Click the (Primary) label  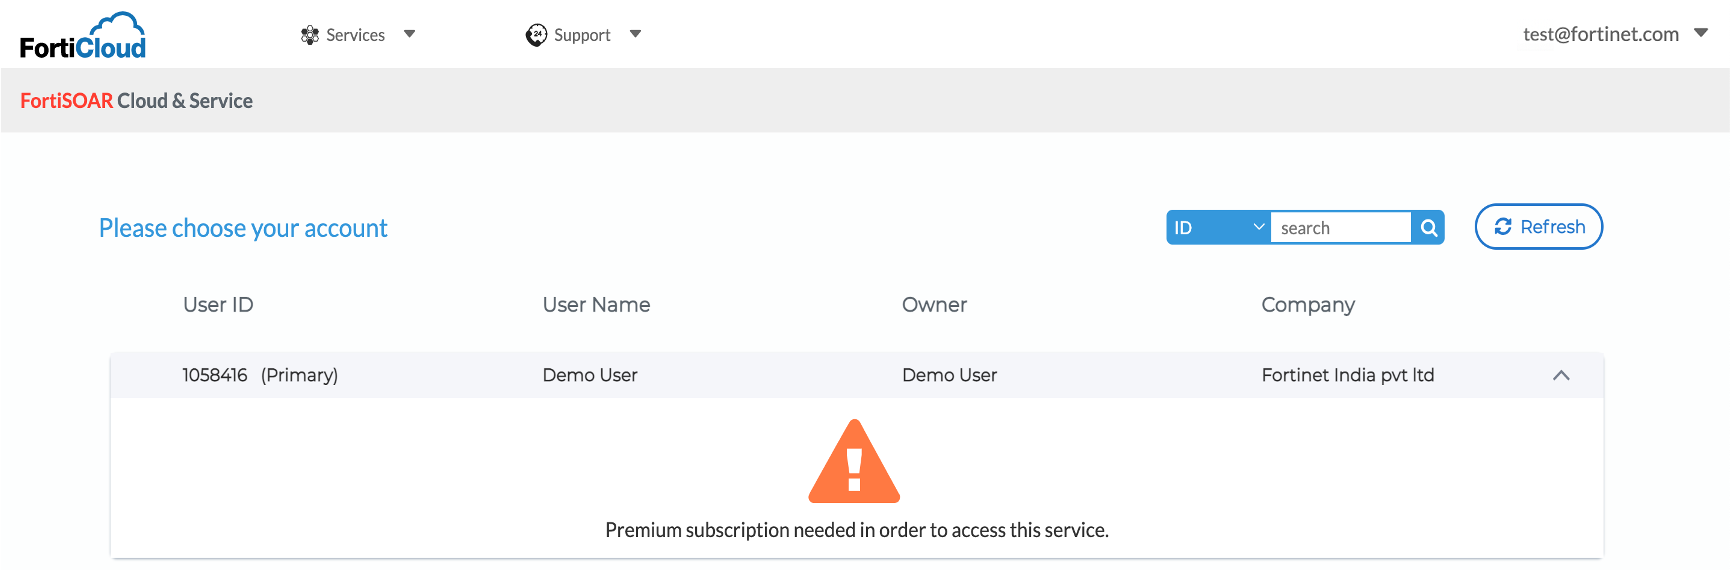[300, 375]
